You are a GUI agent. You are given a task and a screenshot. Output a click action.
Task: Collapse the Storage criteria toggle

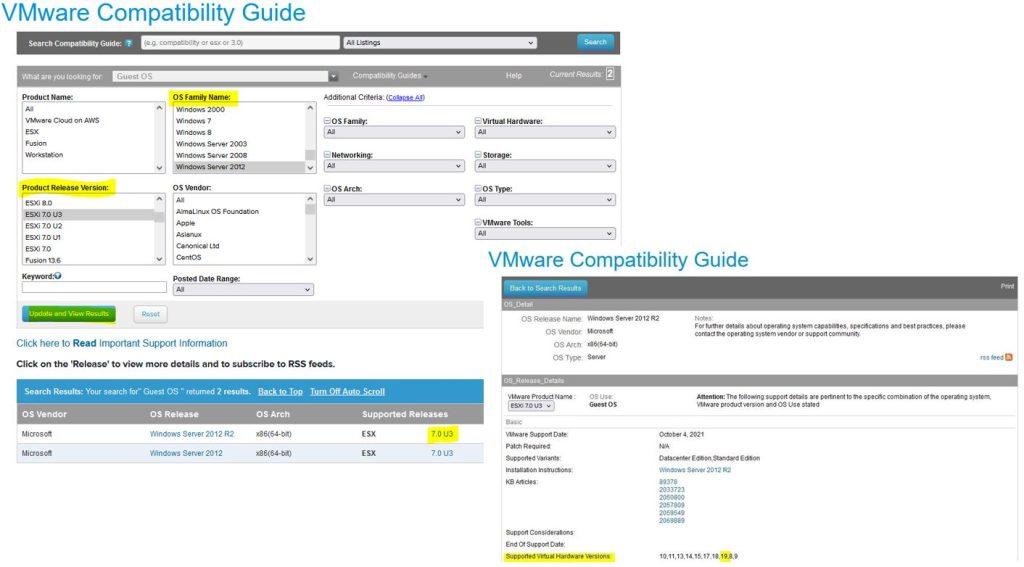478,155
